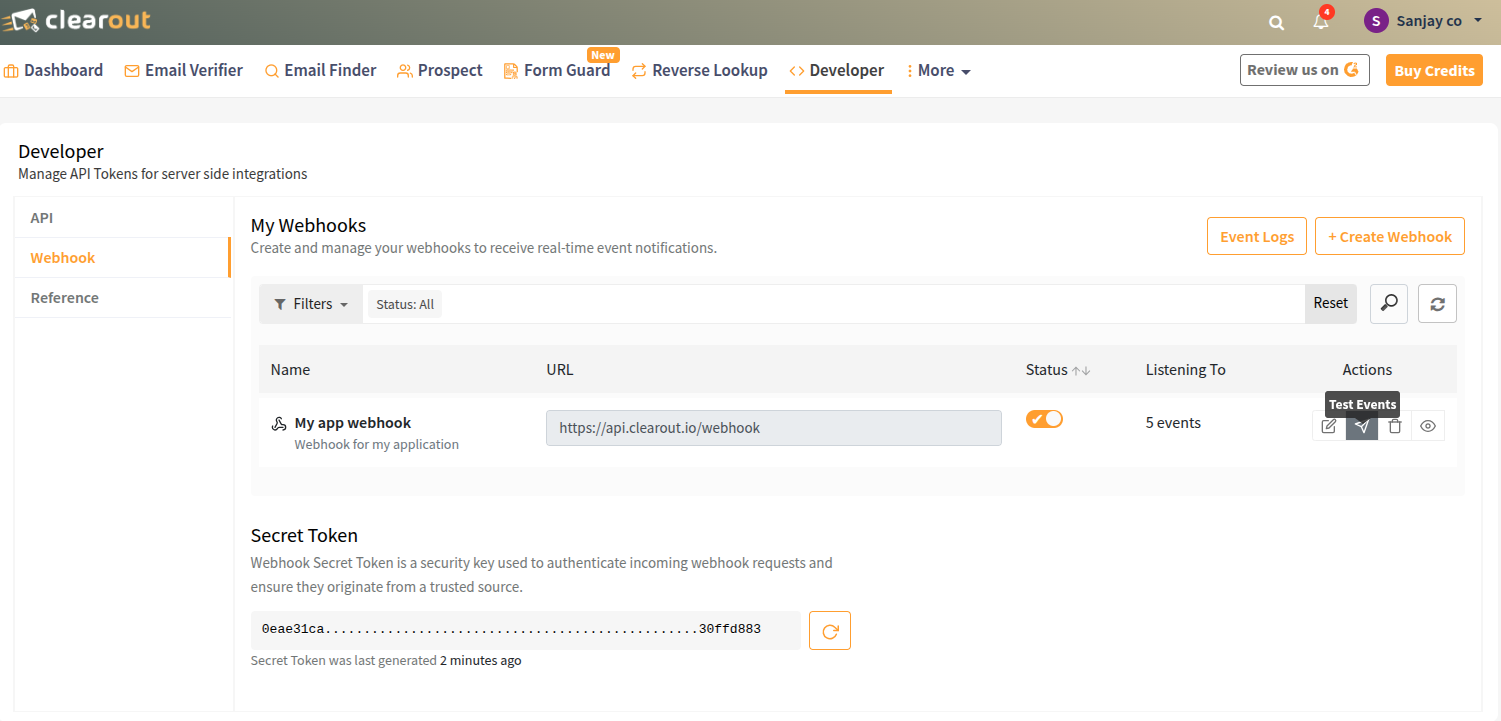Open the Event Logs page
The image size is (1501, 721).
click(x=1256, y=236)
